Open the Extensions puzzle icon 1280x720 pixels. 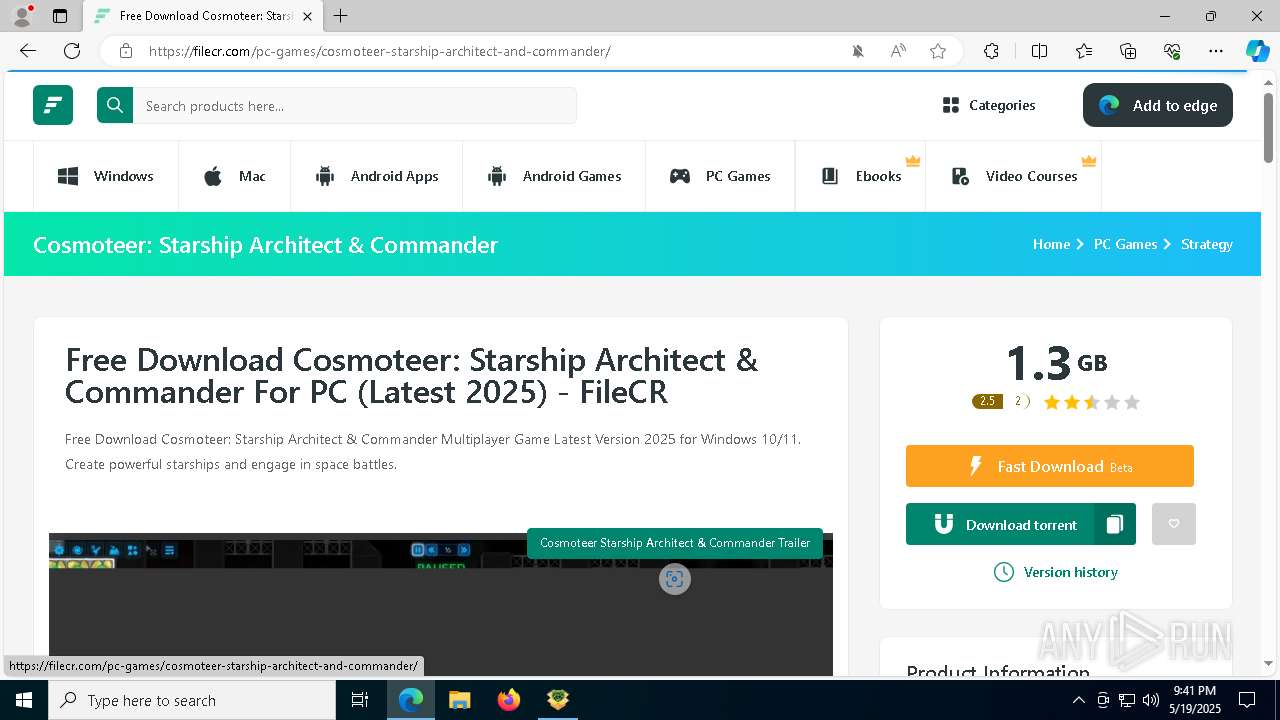(x=991, y=51)
